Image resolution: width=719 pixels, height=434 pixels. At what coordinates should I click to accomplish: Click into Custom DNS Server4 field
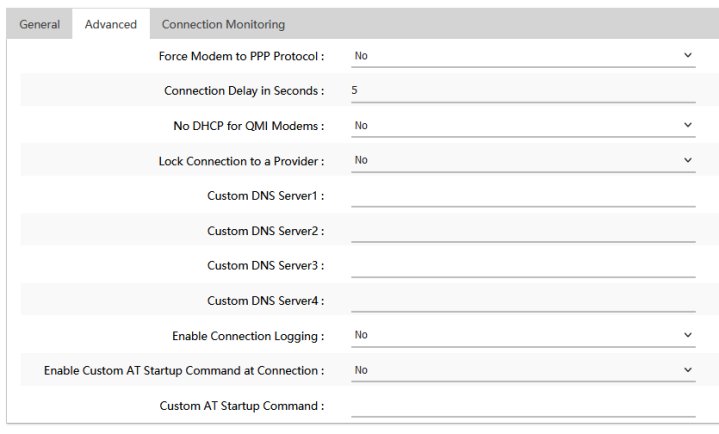tap(523, 301)
